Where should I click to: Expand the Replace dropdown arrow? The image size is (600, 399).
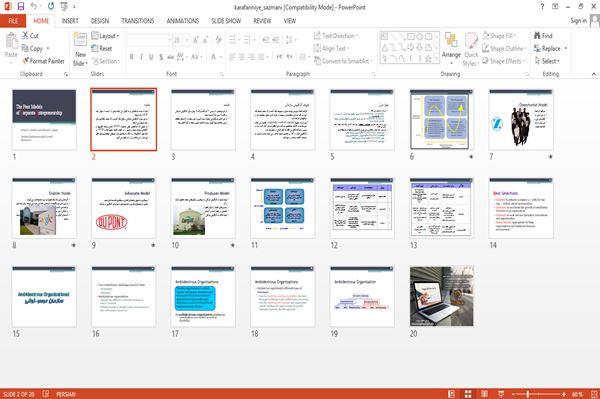[x=566, y=49]
